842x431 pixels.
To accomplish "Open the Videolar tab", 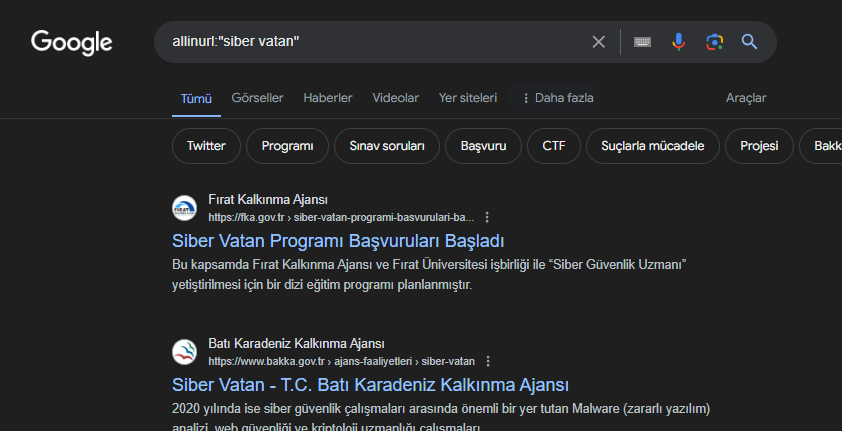I will pos(395,98).
